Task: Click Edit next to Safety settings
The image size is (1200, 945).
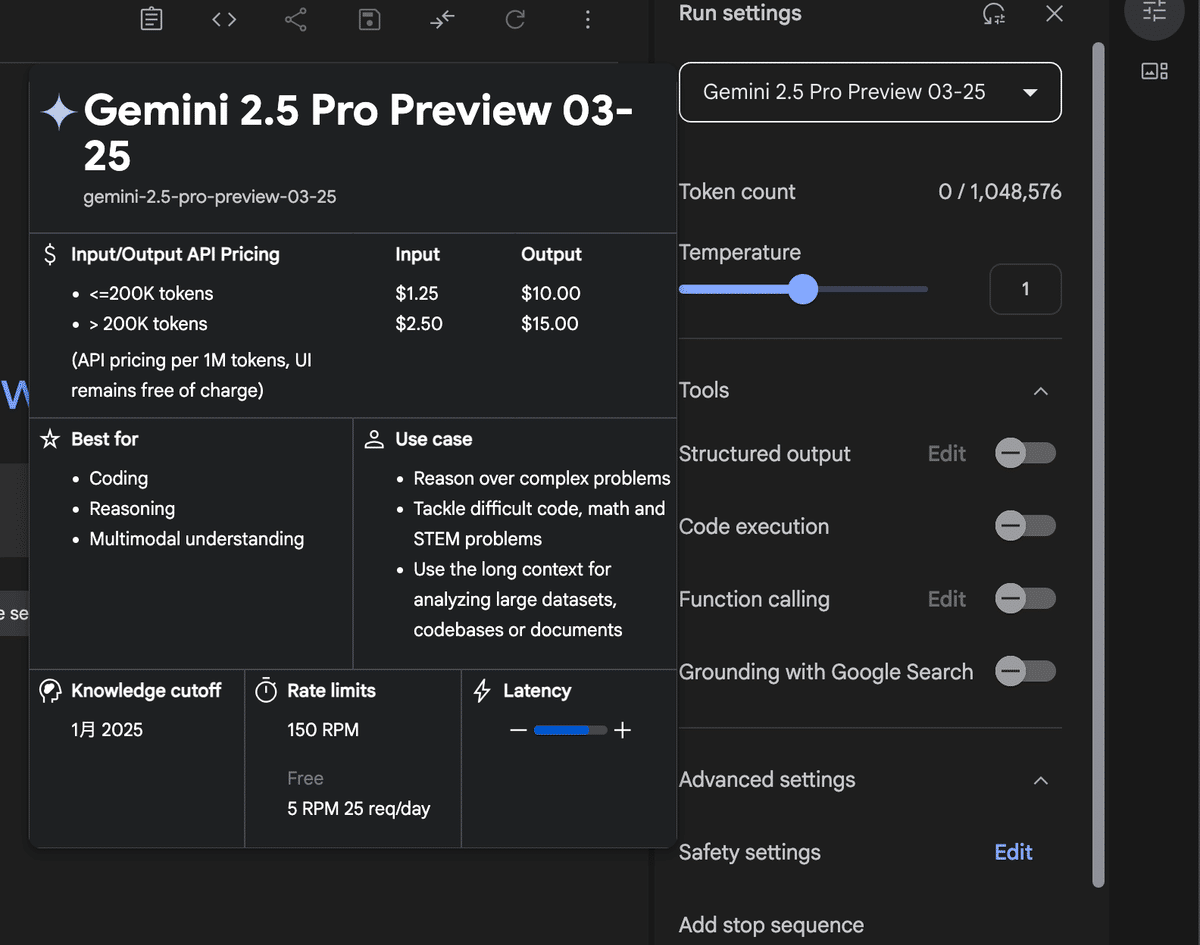Action: point(1013,852)
